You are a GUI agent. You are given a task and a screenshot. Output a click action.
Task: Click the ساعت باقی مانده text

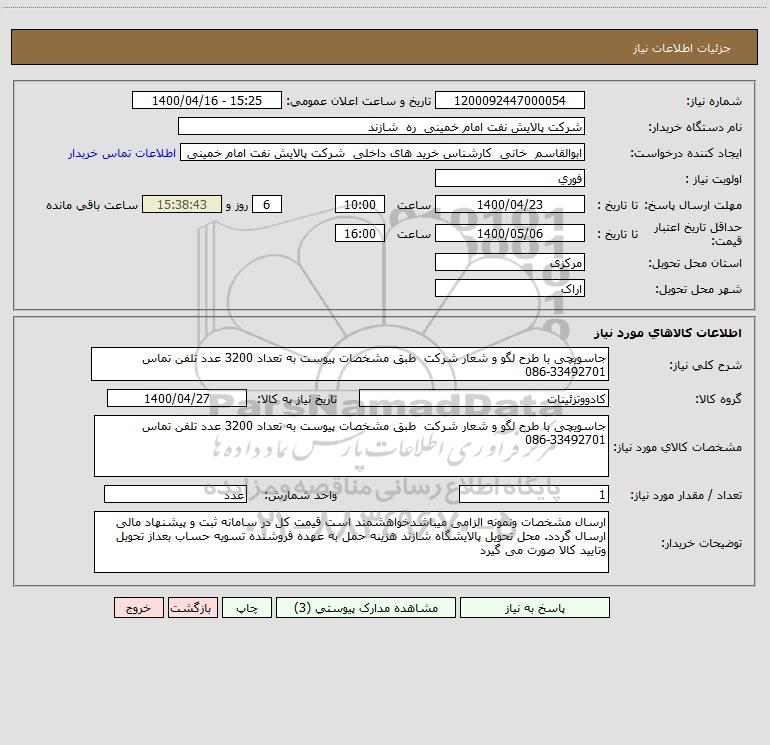(x=92, y=205)
